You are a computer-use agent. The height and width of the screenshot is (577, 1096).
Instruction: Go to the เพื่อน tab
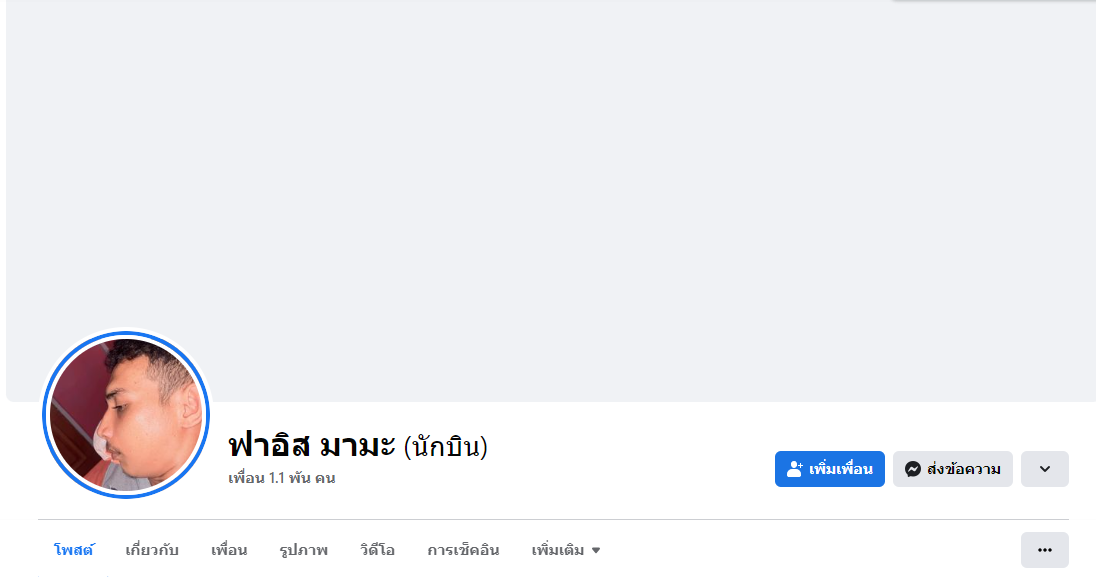click(x=229, y=550)
